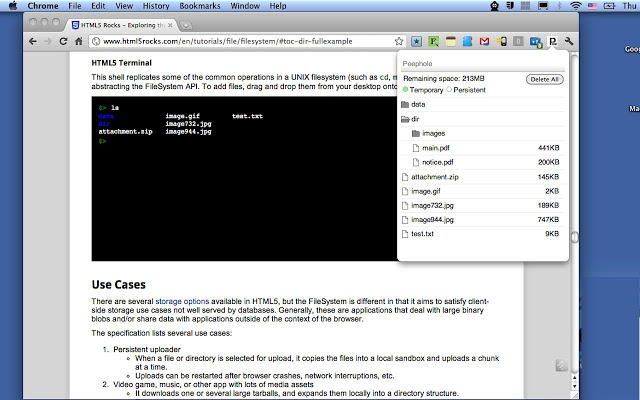Click the address bar URL field
The height and width of the screenshot is (400, 640).
click(x=248, y=41)
